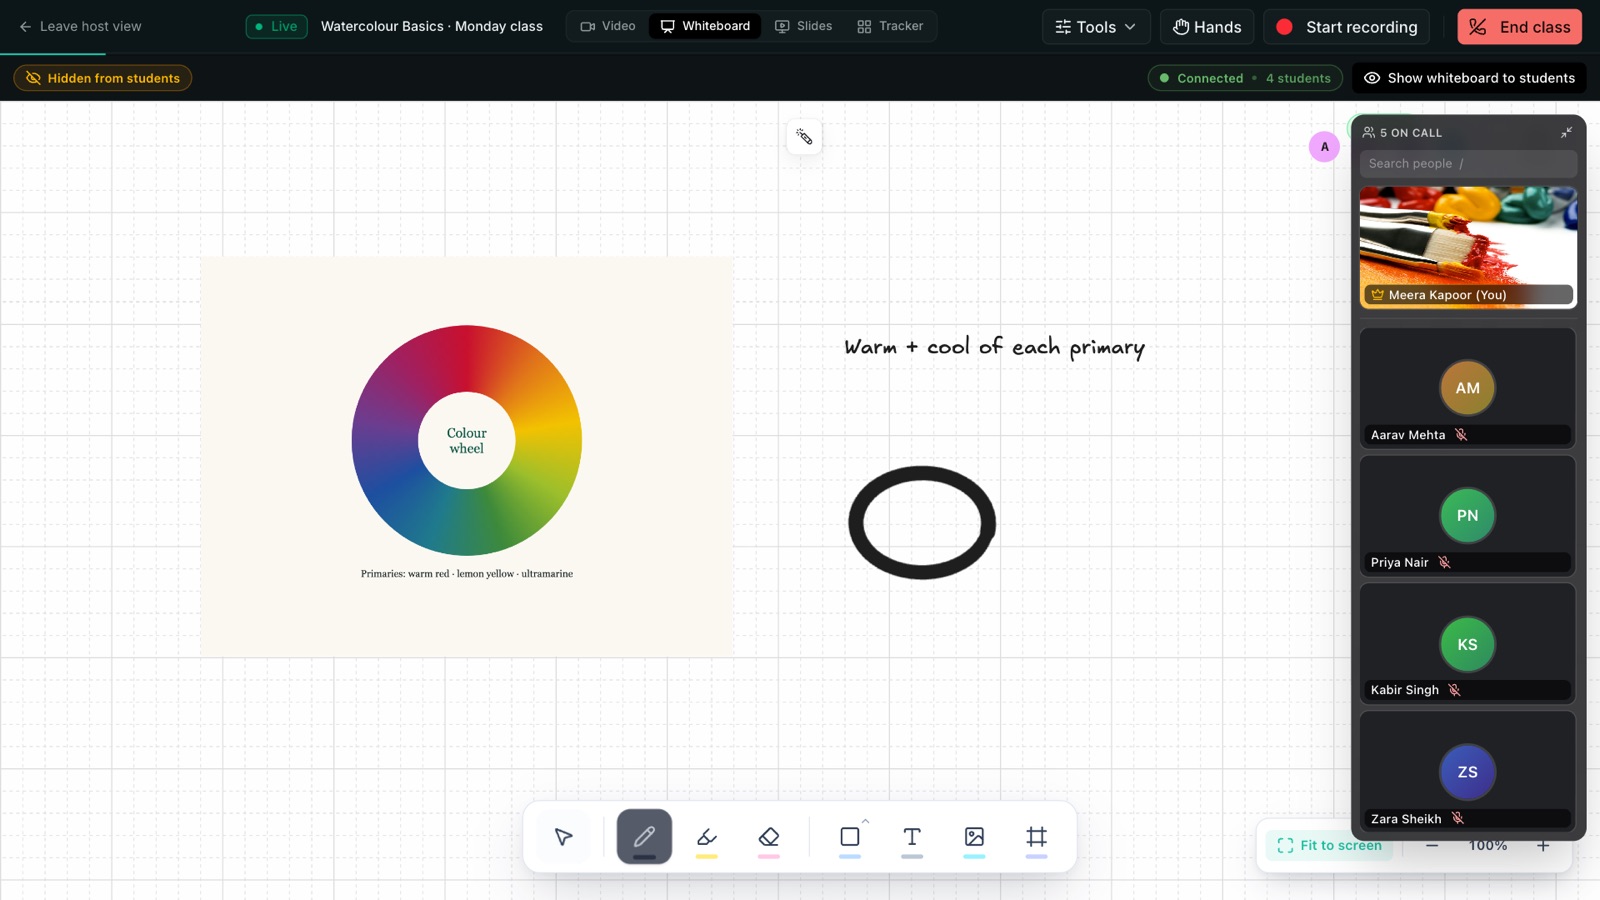Screen dimensions: 1600x900
Task: Collapse the on-call participants panel
Action: [x=1566, y=132]
